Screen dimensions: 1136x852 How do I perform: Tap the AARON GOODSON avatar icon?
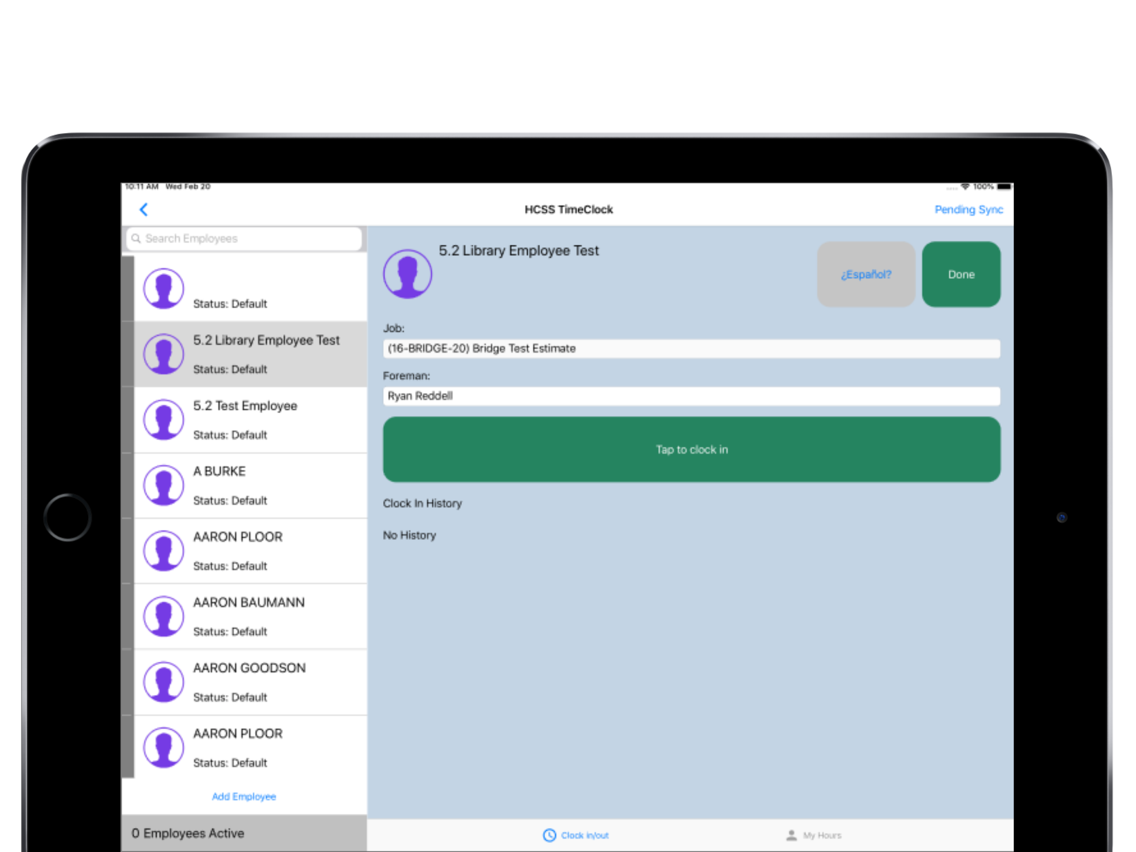[163, 682]
